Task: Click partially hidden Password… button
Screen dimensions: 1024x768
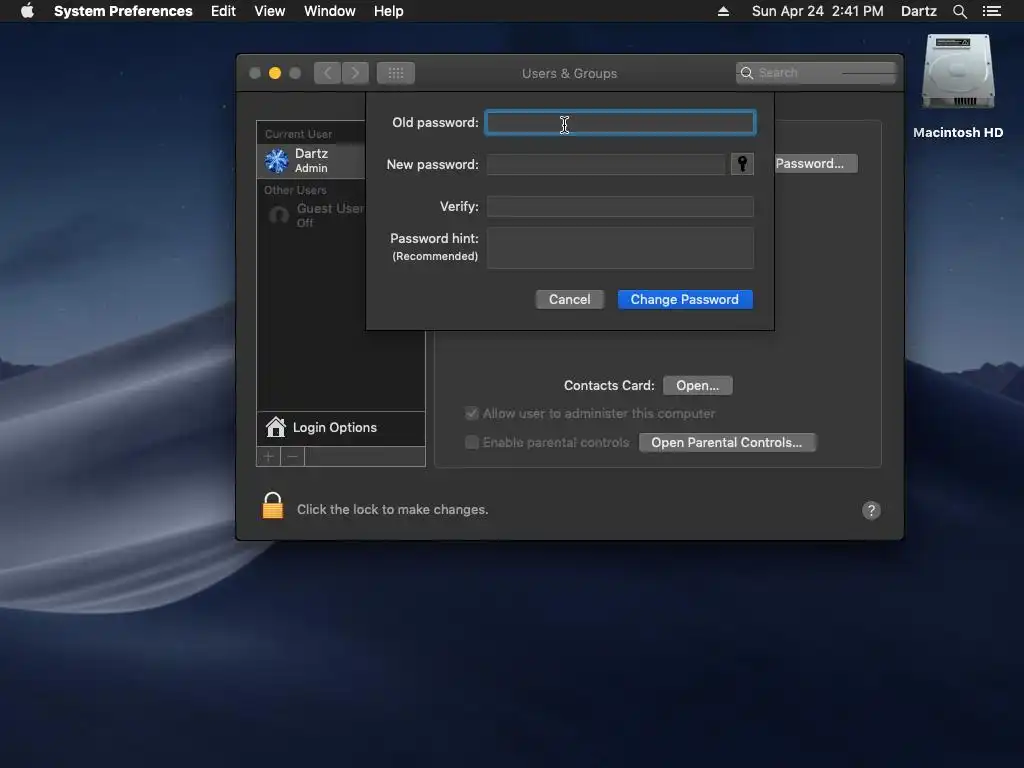Action: (x=816, y=163)
